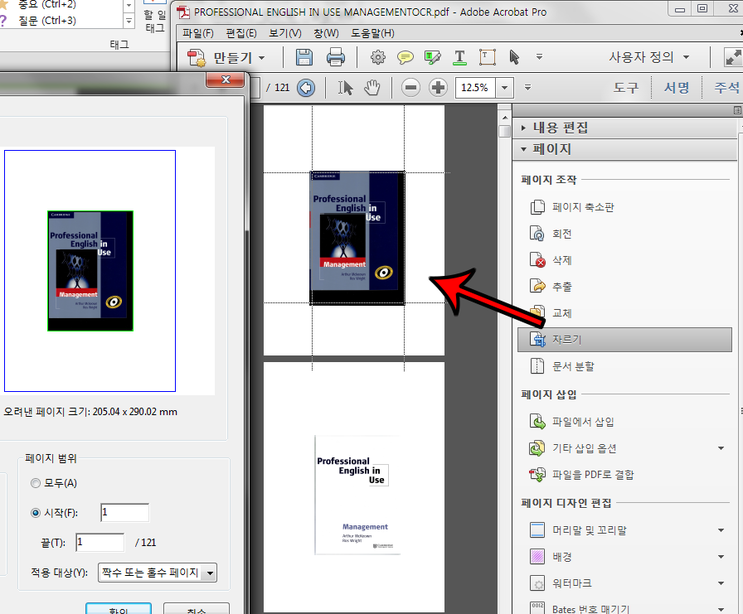Switch to the 도구 pane tab
This screenshot has height=614, width=743.
pos(625,88)
